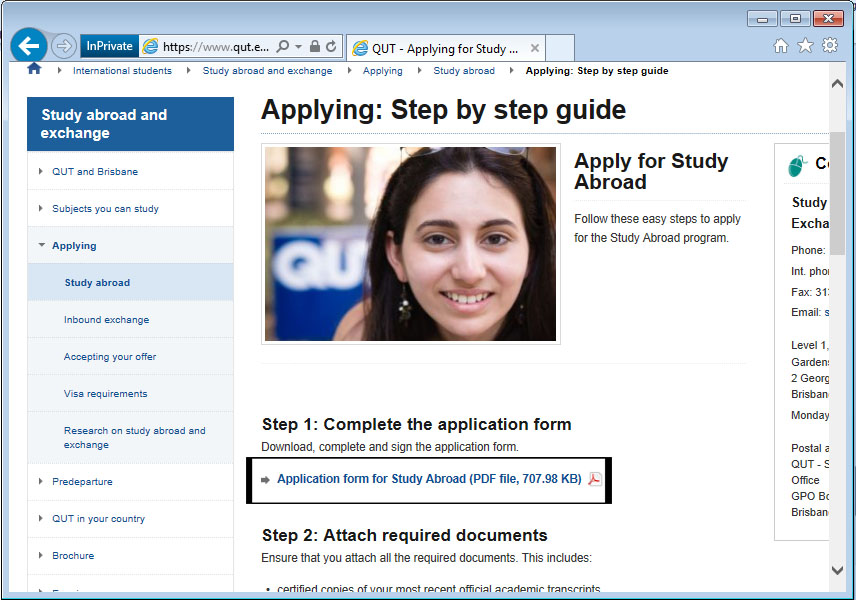Click the vertical scrollbar thumb
856x600 pixels.
point(837,192)
